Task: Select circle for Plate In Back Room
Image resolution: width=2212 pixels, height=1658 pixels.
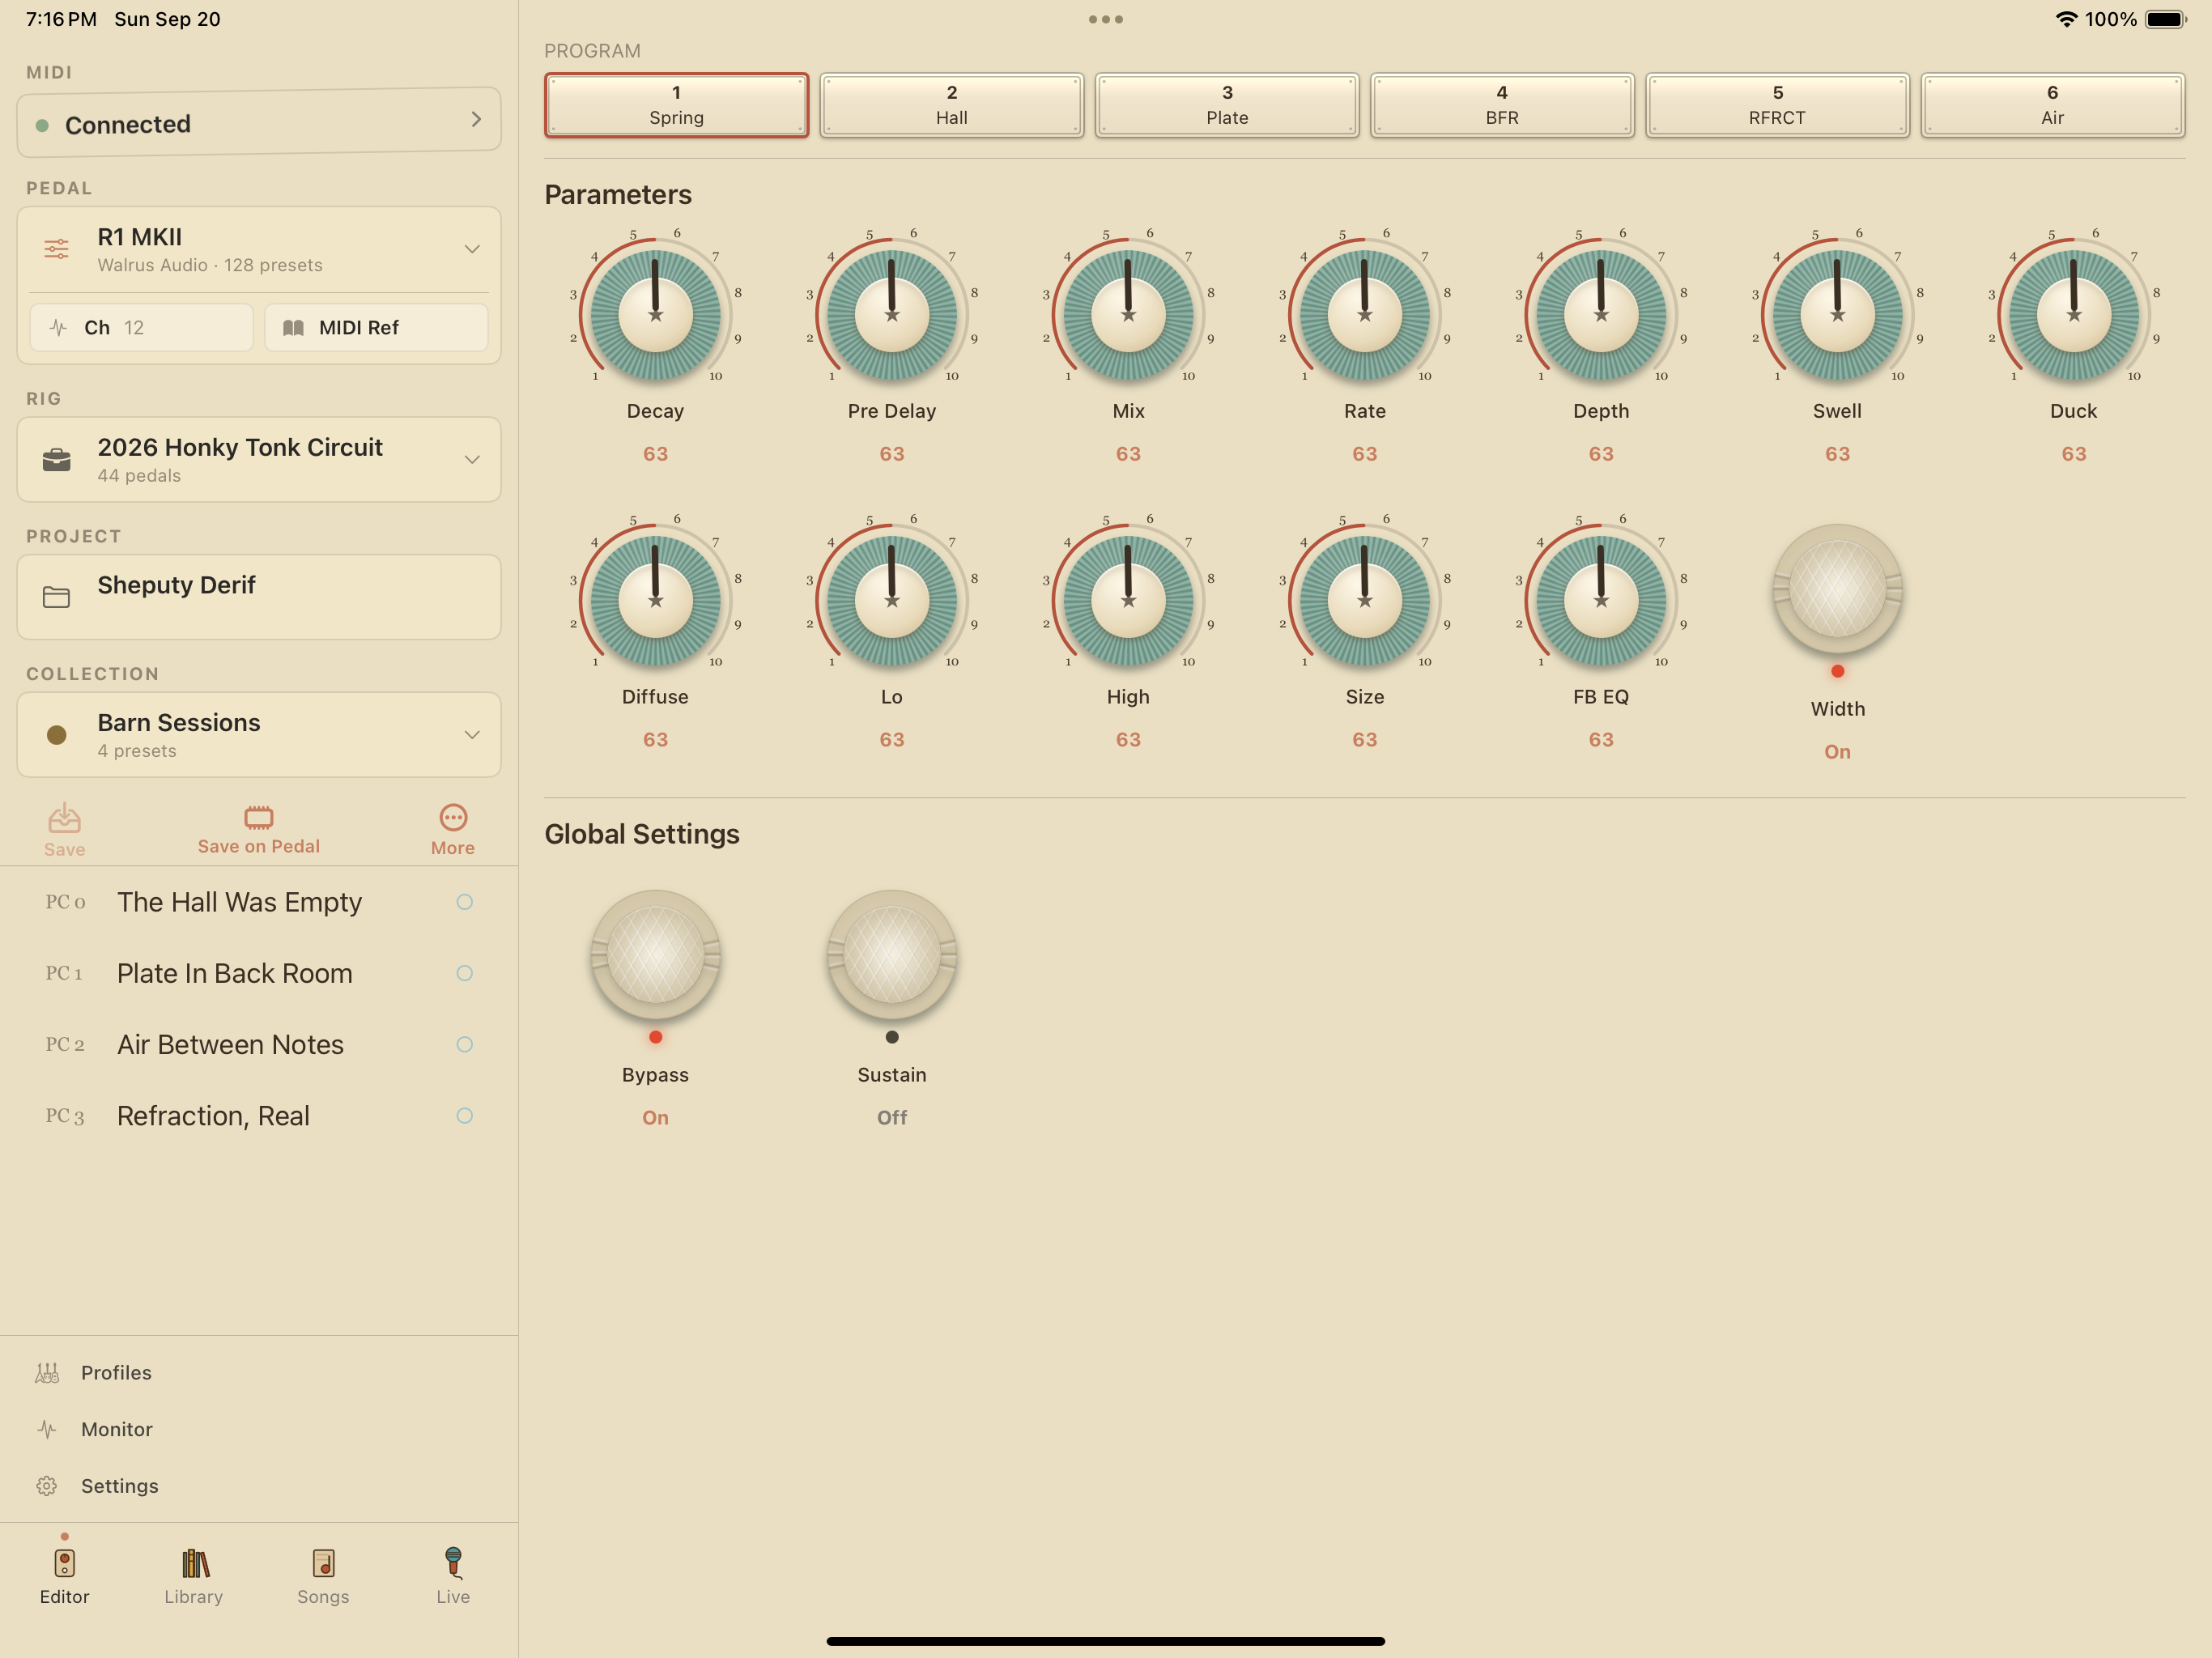Action: point(465,973)
